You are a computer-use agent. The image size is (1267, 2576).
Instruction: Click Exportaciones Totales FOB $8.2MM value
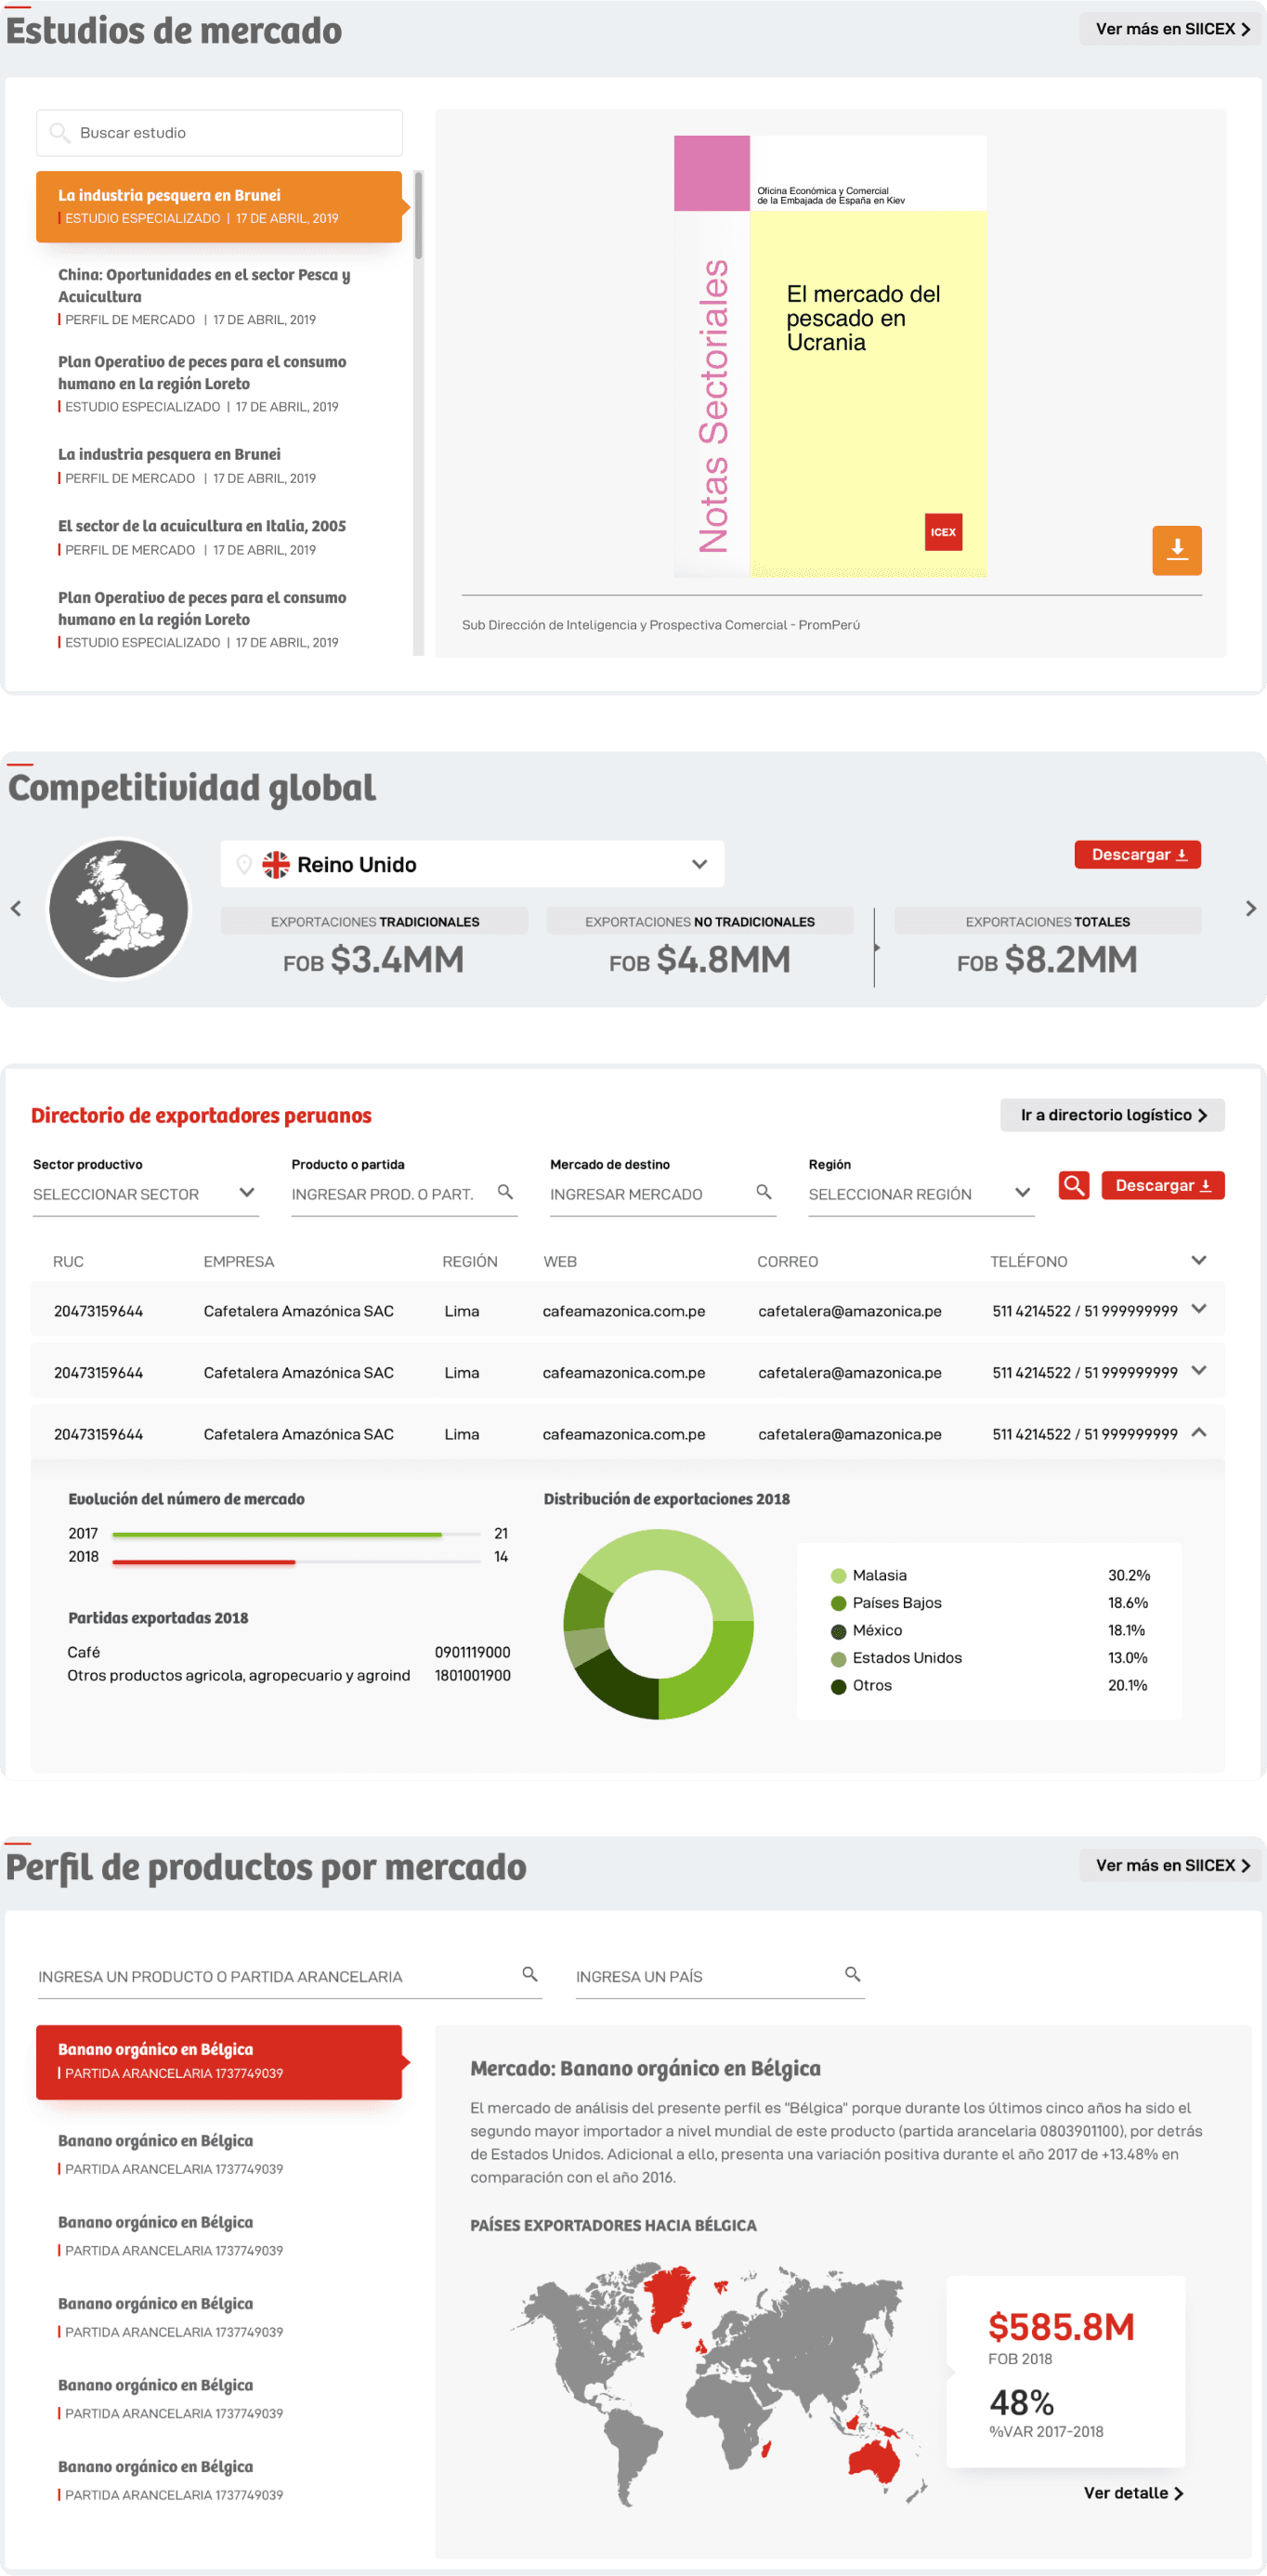coord(1047,960)
